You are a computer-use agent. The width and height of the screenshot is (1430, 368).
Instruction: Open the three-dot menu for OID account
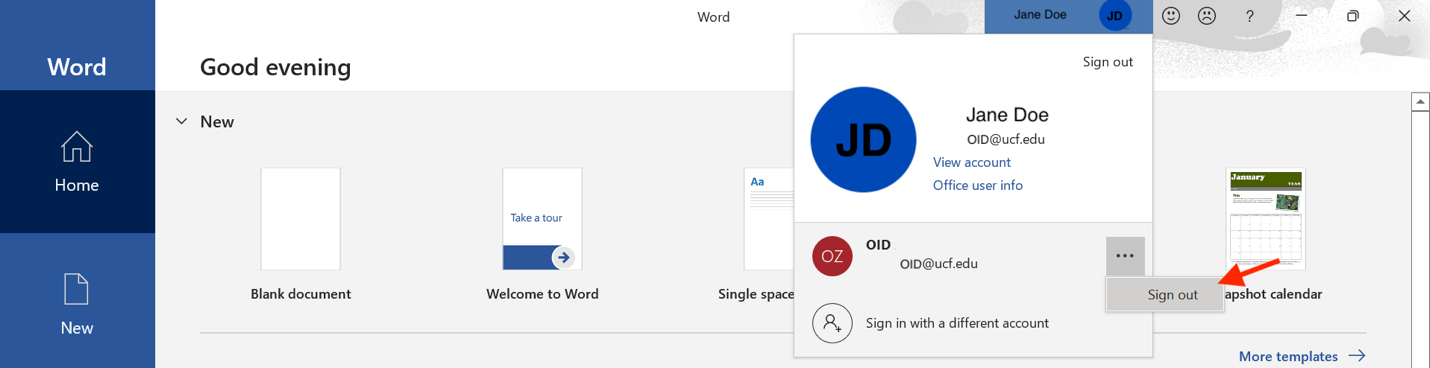(1125, 256)
